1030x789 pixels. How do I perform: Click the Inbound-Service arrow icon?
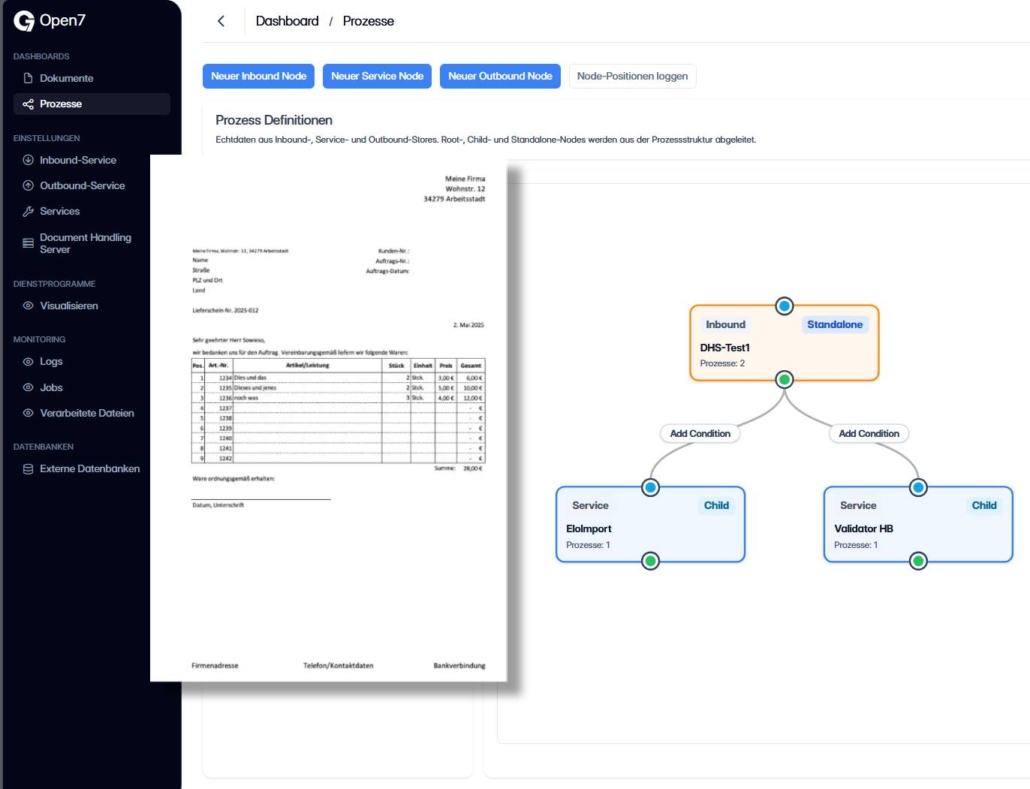[x=28, y=160]
